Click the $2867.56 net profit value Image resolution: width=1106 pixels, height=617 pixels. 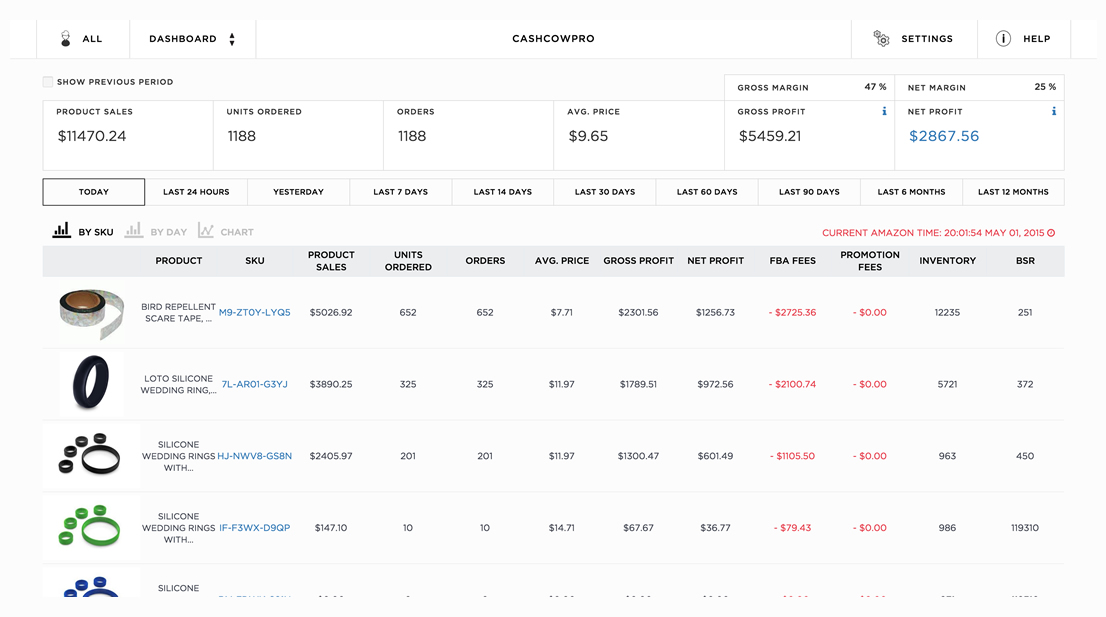944,136
